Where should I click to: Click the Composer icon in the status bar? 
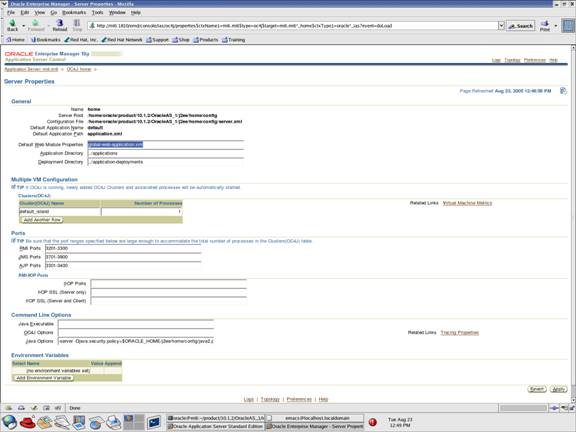pos(34,408)
